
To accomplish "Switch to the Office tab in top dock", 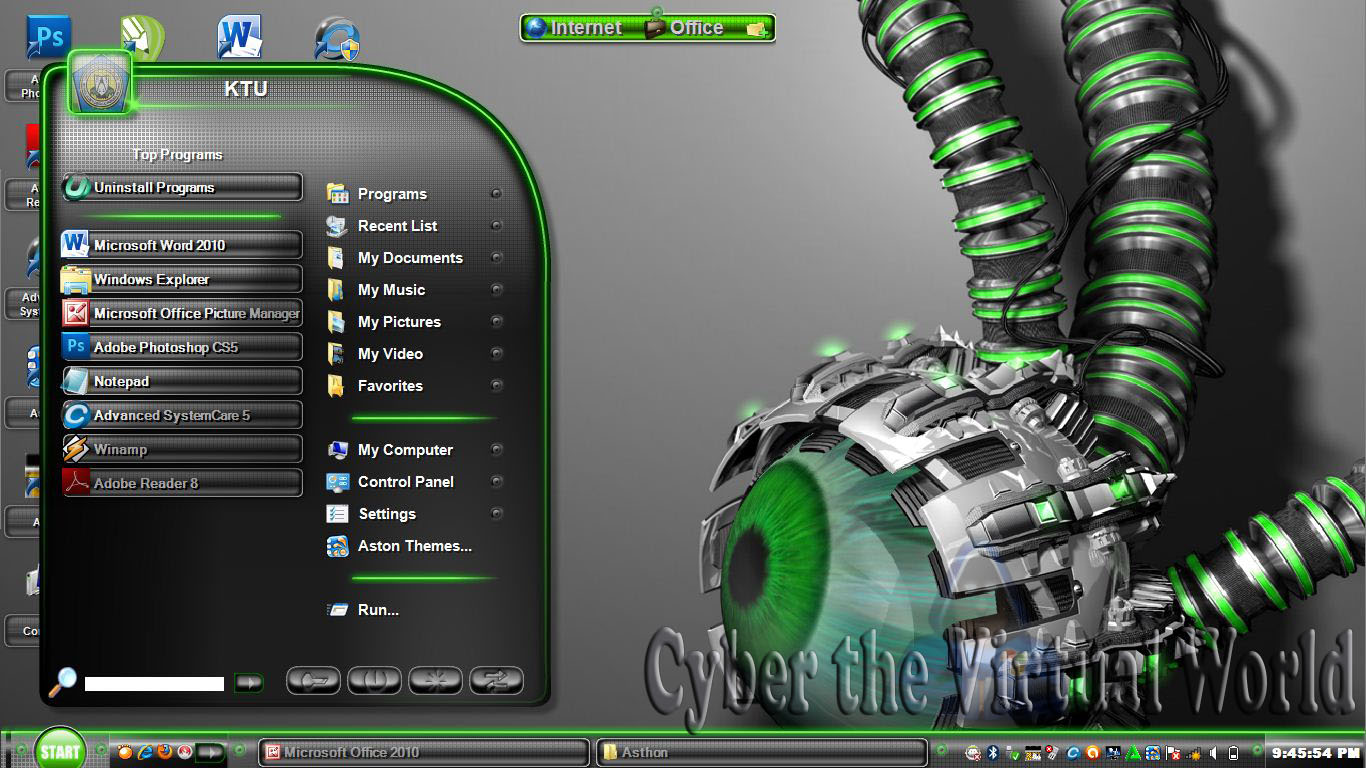I will 685,28.
